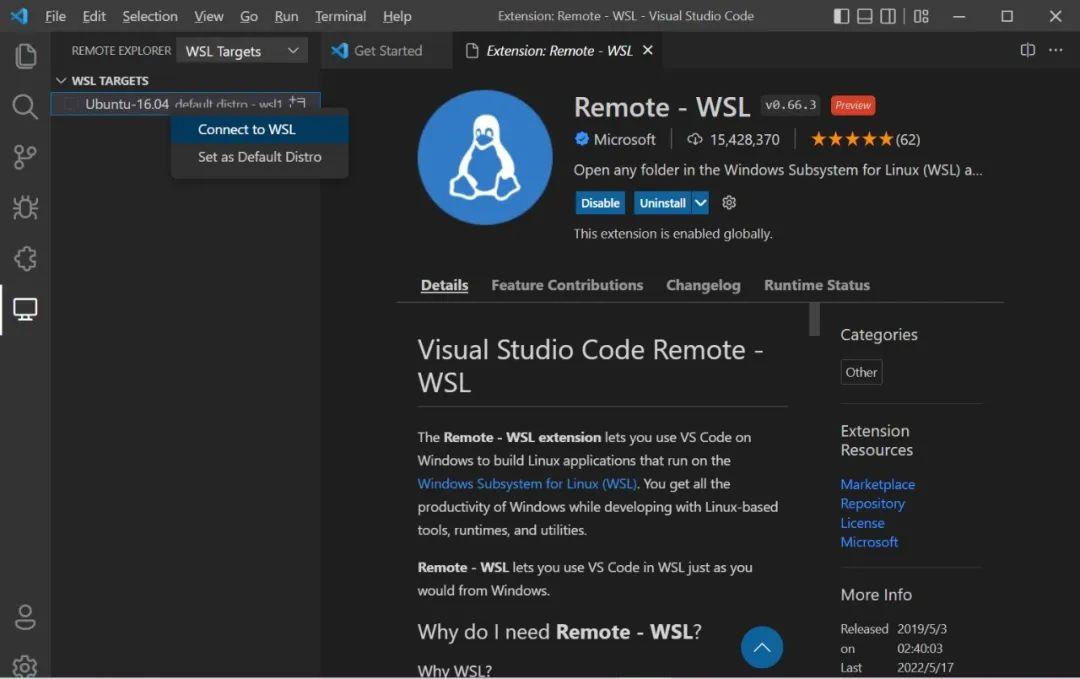Open the Run and Debug view
Viewport: 1080px width, 679px height.
click(x=25, y=207)
